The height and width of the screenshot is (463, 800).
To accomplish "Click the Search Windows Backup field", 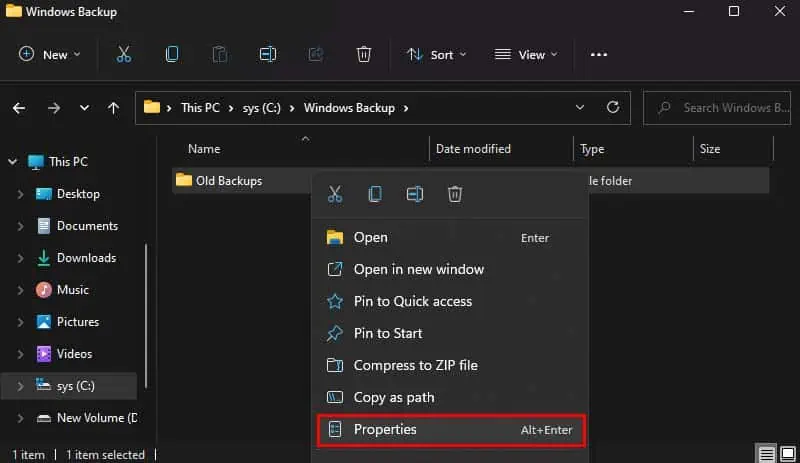I will (717, 108).
